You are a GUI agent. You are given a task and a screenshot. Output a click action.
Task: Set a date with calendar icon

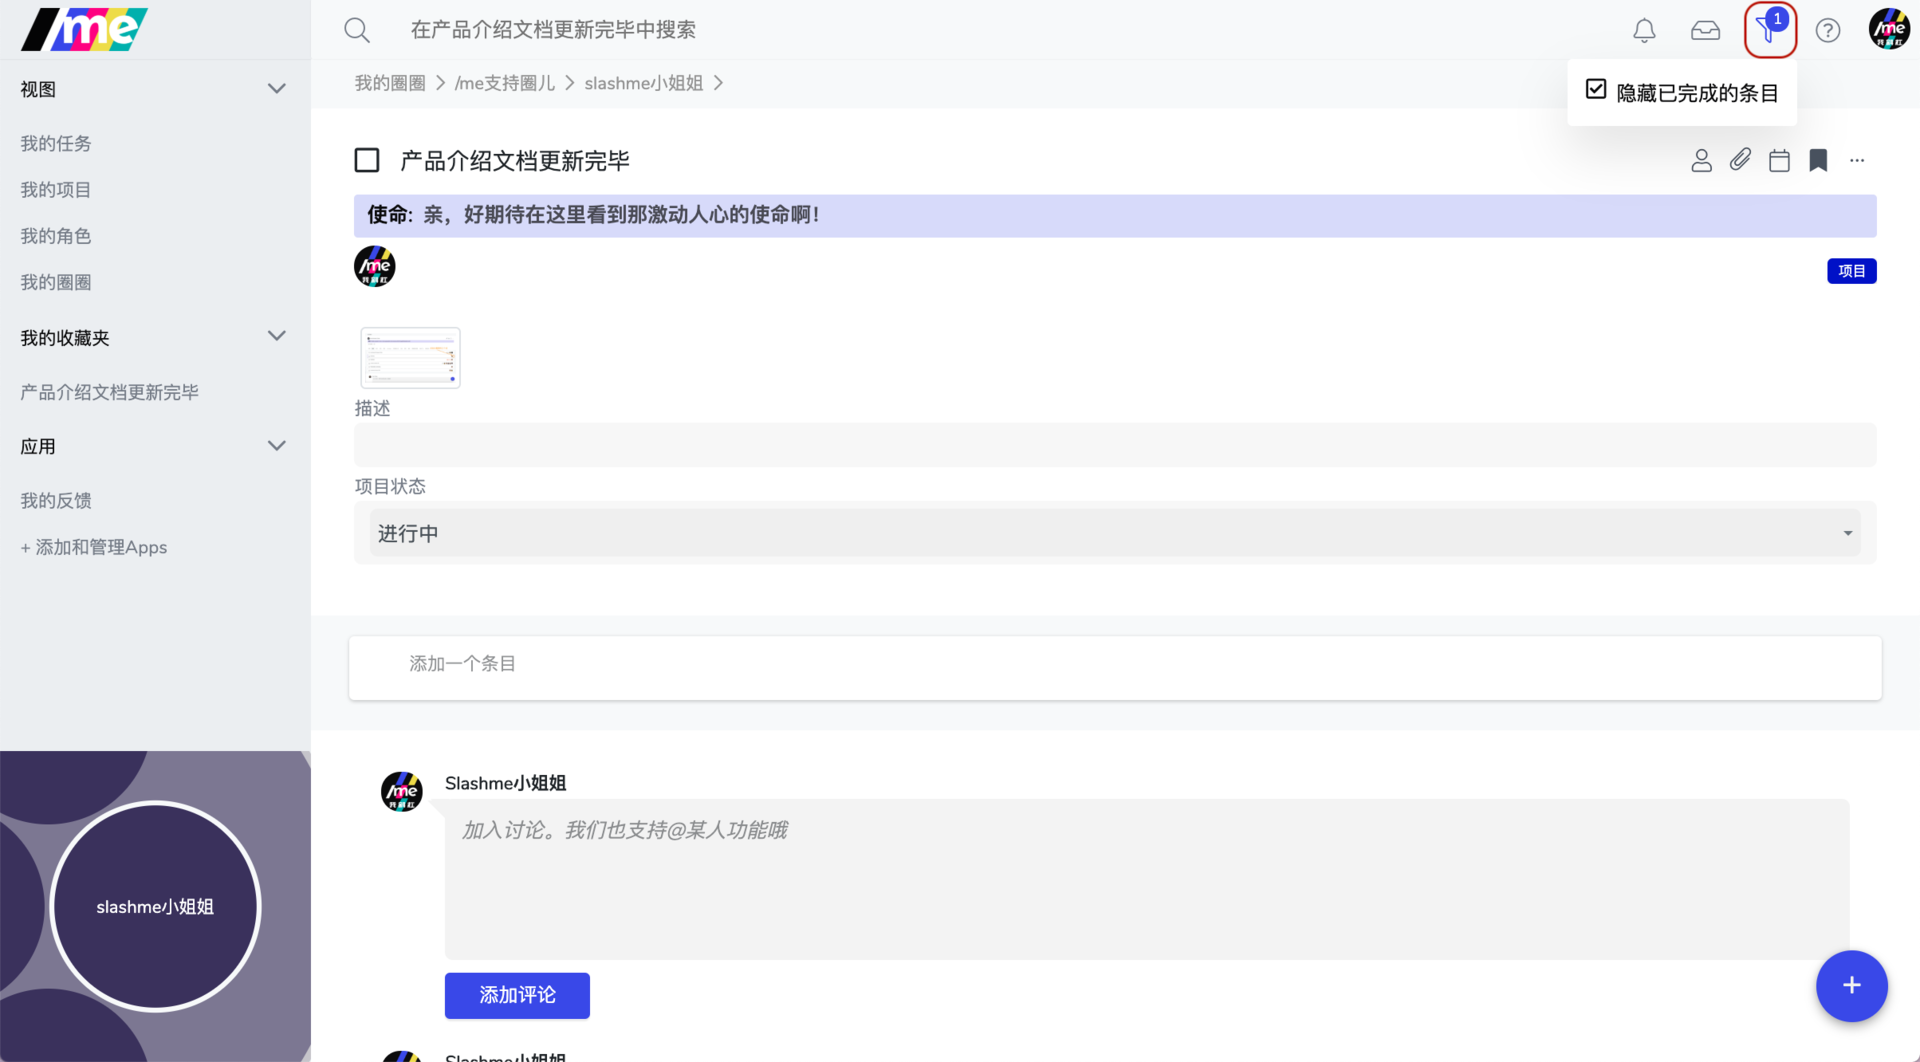(1779, 160)
